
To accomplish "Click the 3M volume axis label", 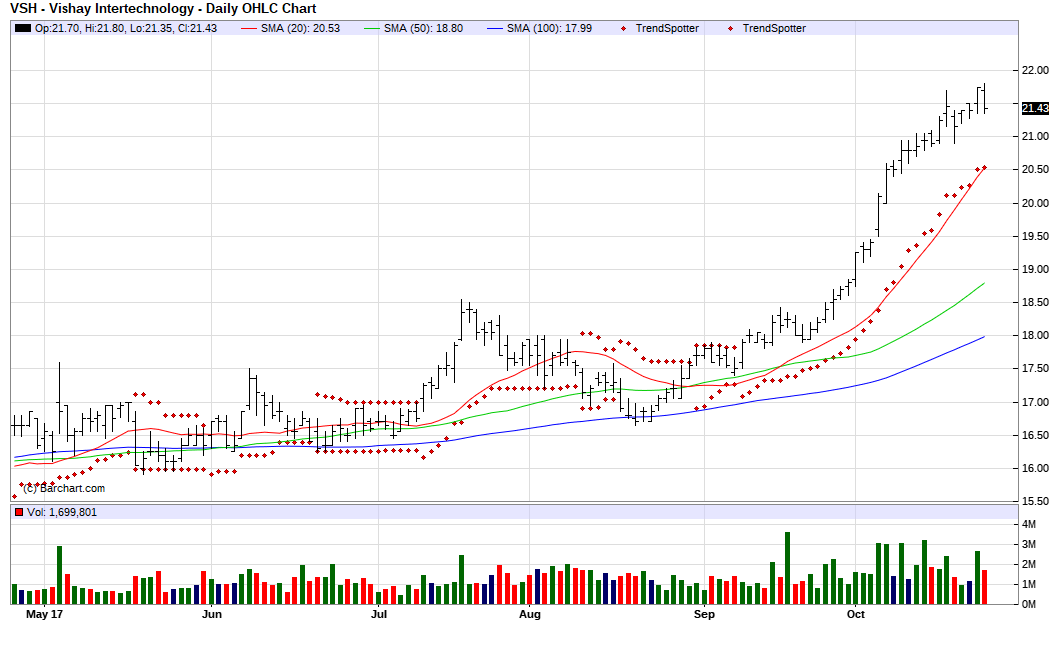I will tap(1029, 544).
